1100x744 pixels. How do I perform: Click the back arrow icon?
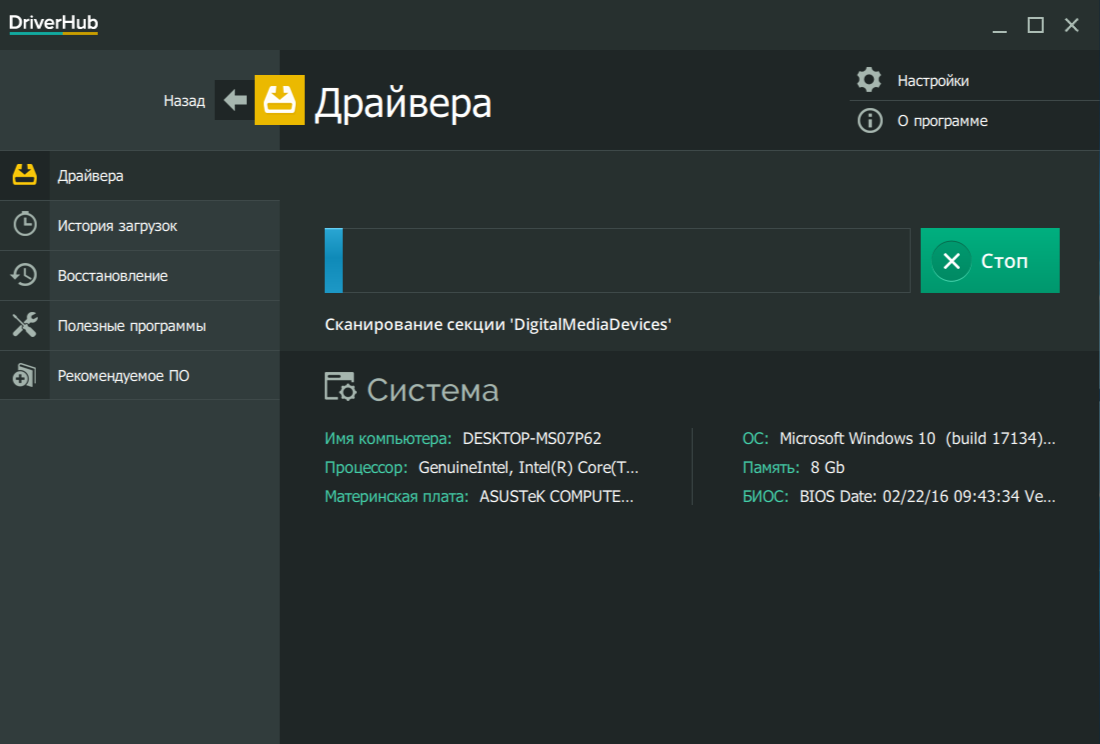coord(235,100)
